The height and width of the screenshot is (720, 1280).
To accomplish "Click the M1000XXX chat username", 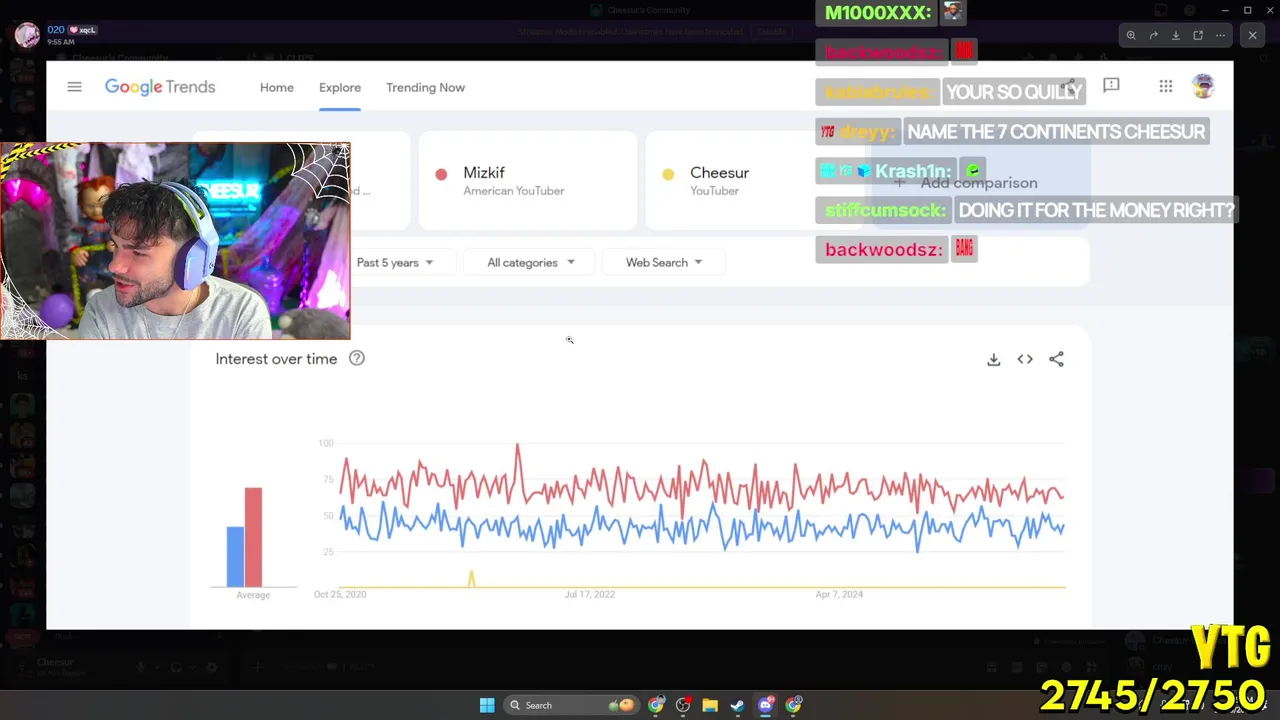I will (878, 12).
